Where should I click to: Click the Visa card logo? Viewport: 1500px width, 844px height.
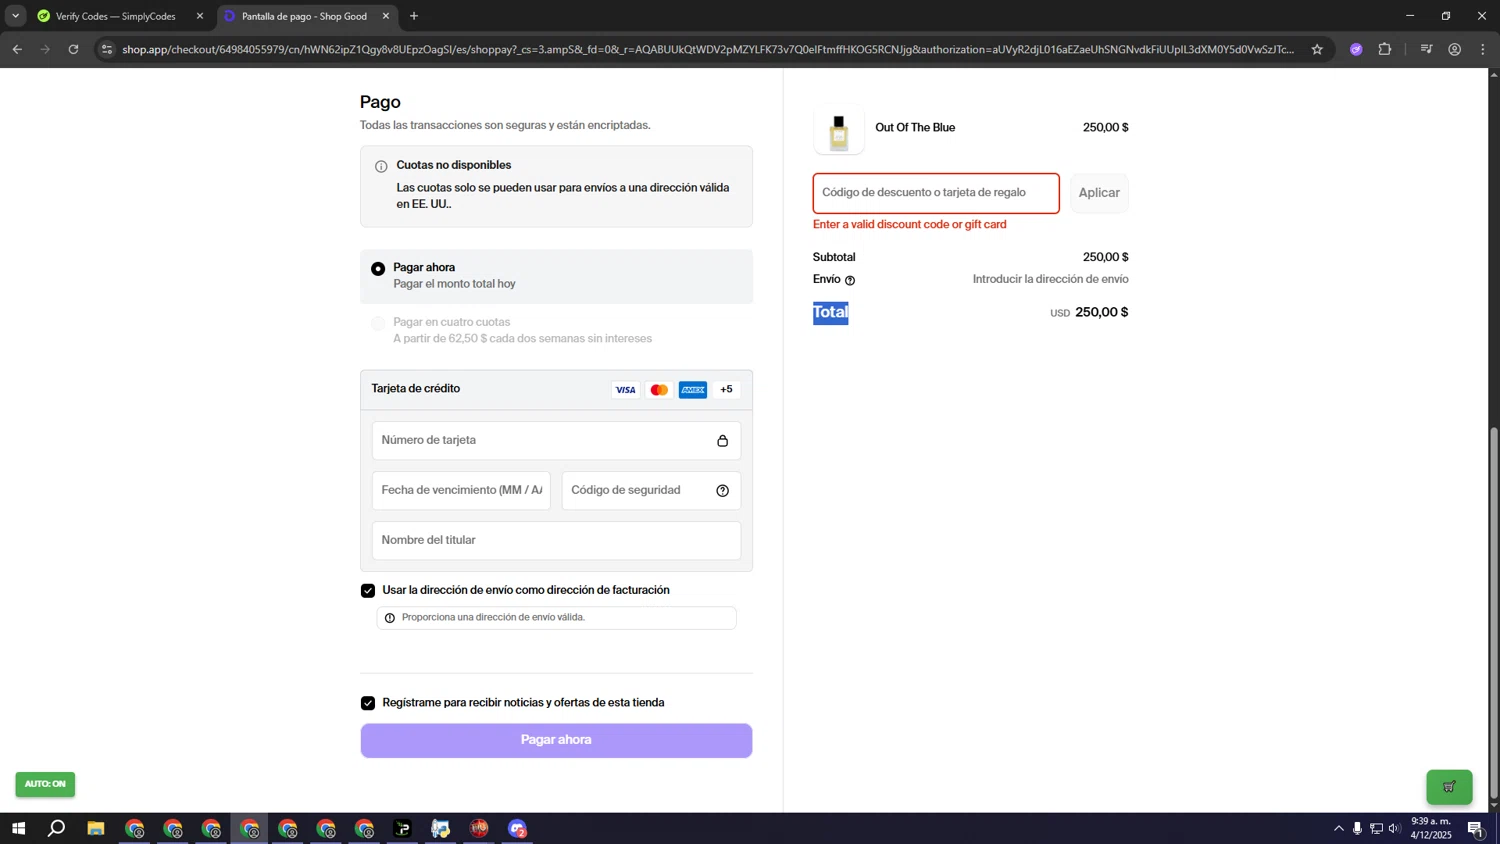(626, 390)
